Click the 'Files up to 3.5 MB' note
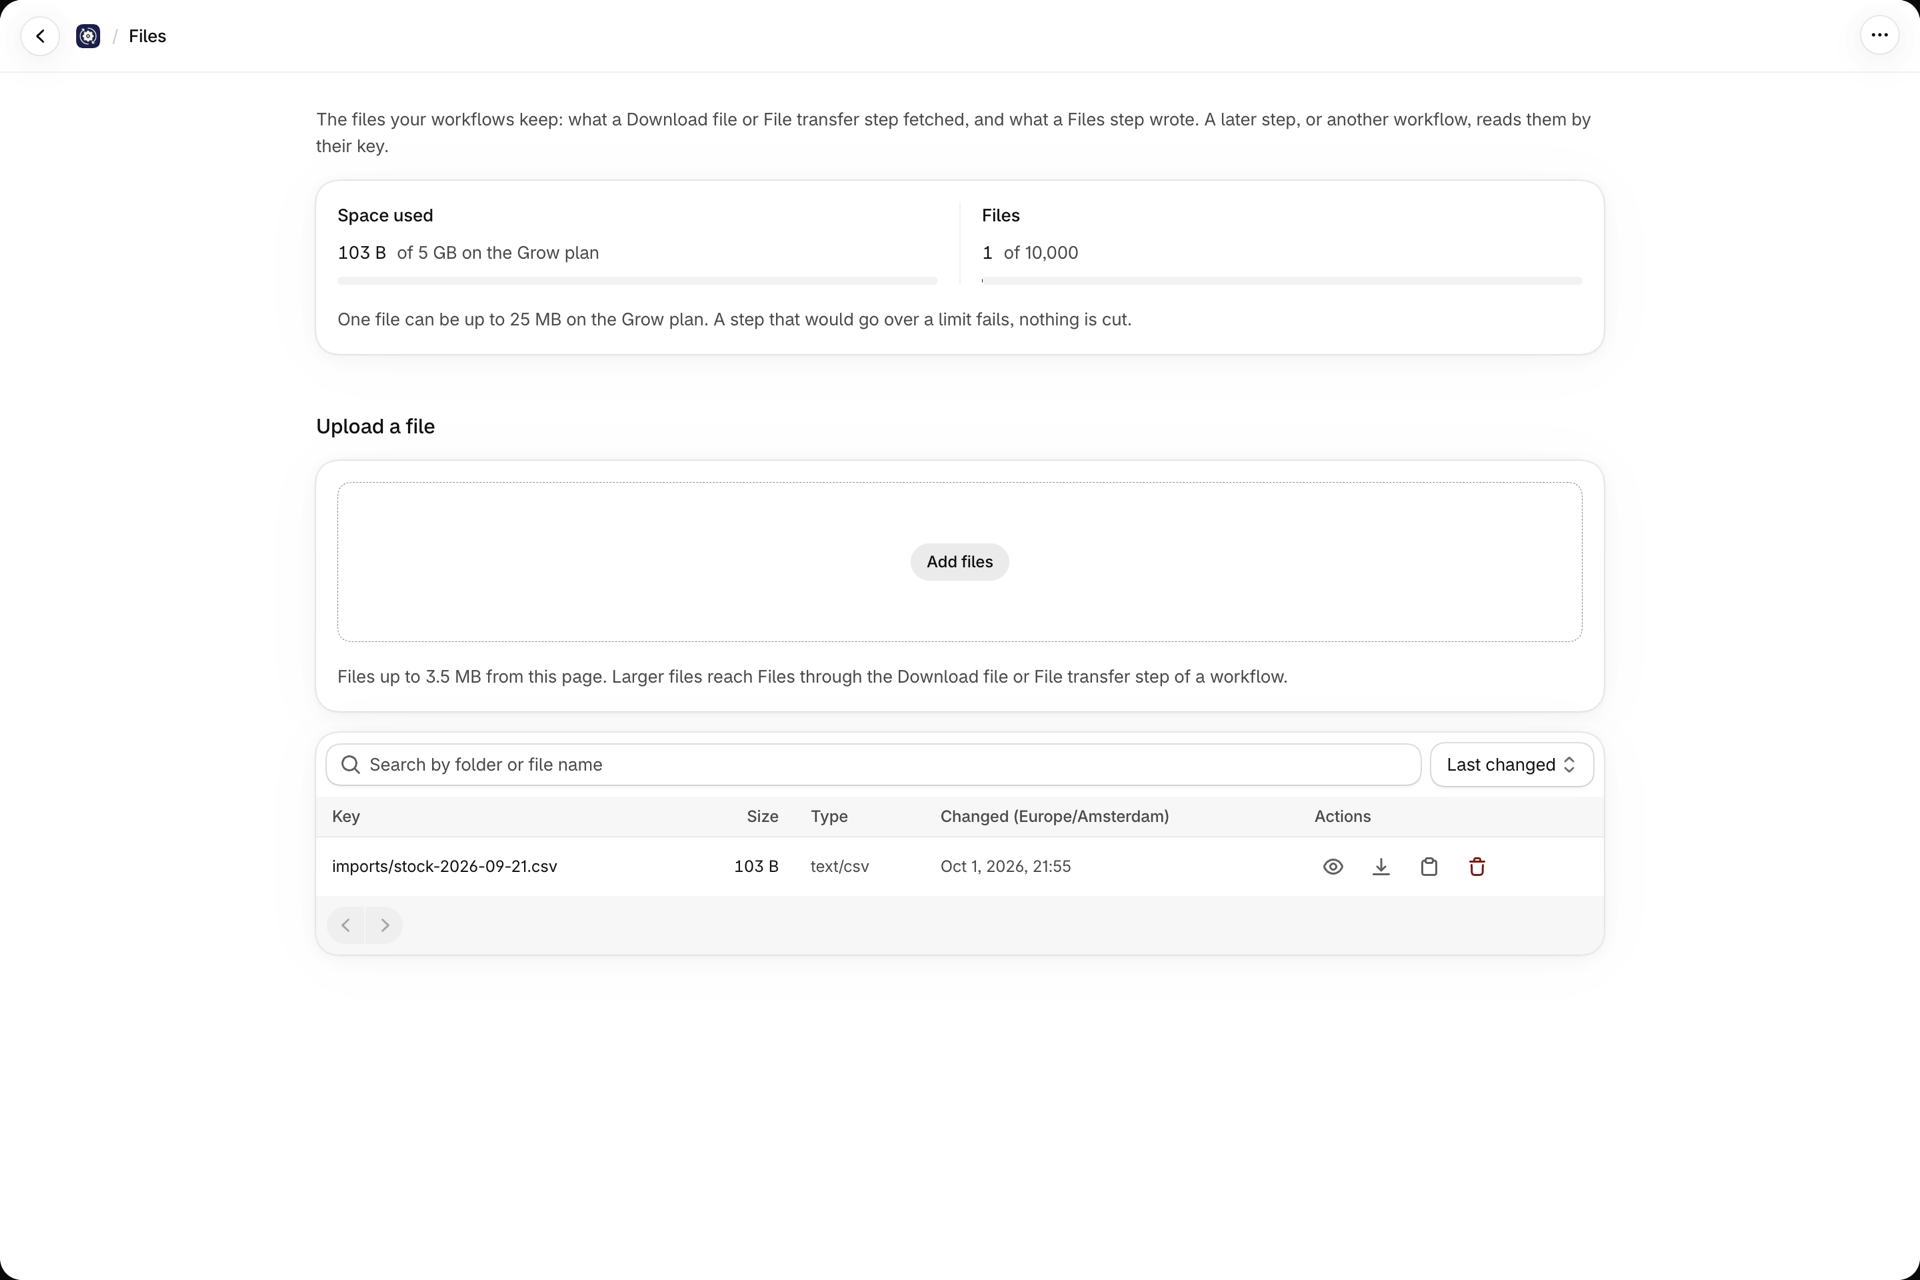Image resolution: width=1920 pixels, height=1280 pixels. [x=812, y=677]
